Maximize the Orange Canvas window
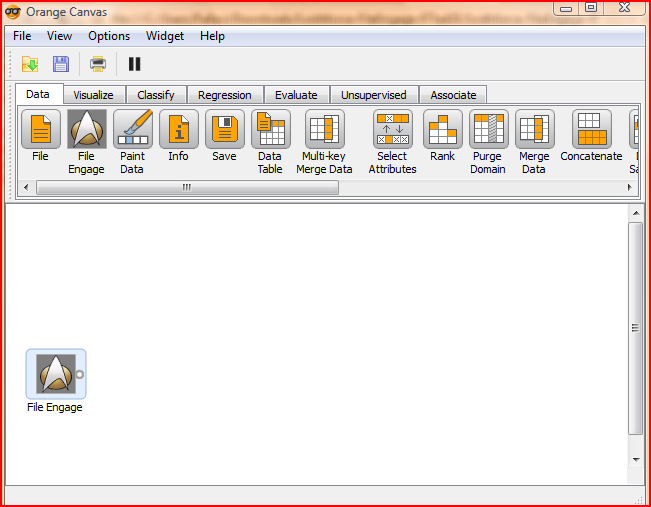Screen dimensions: 651x507 pyautogui.click(x=591, y=7)
